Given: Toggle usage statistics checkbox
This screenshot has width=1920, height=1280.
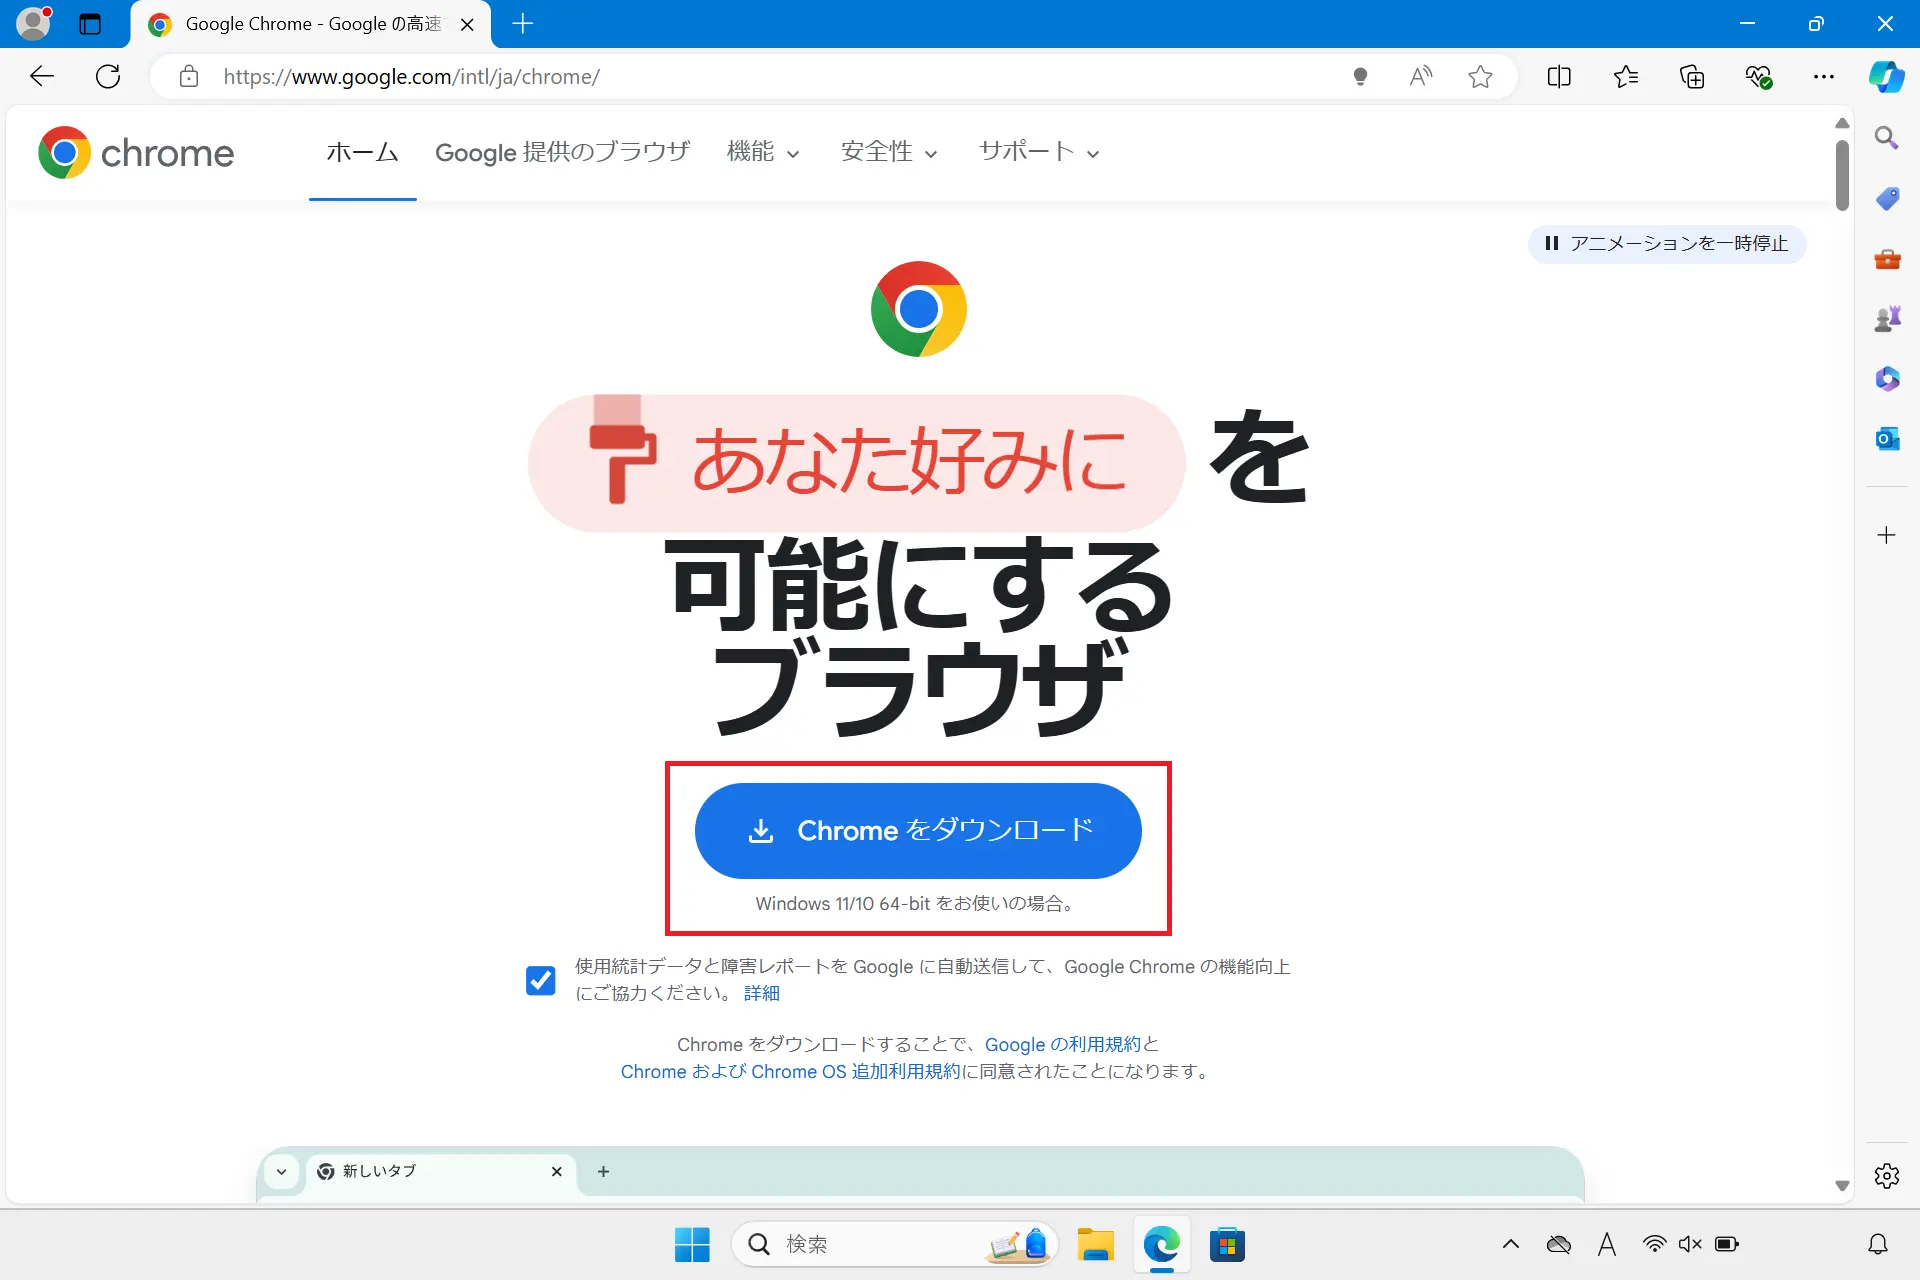Looking at the screenshot, I should point(540,980).
